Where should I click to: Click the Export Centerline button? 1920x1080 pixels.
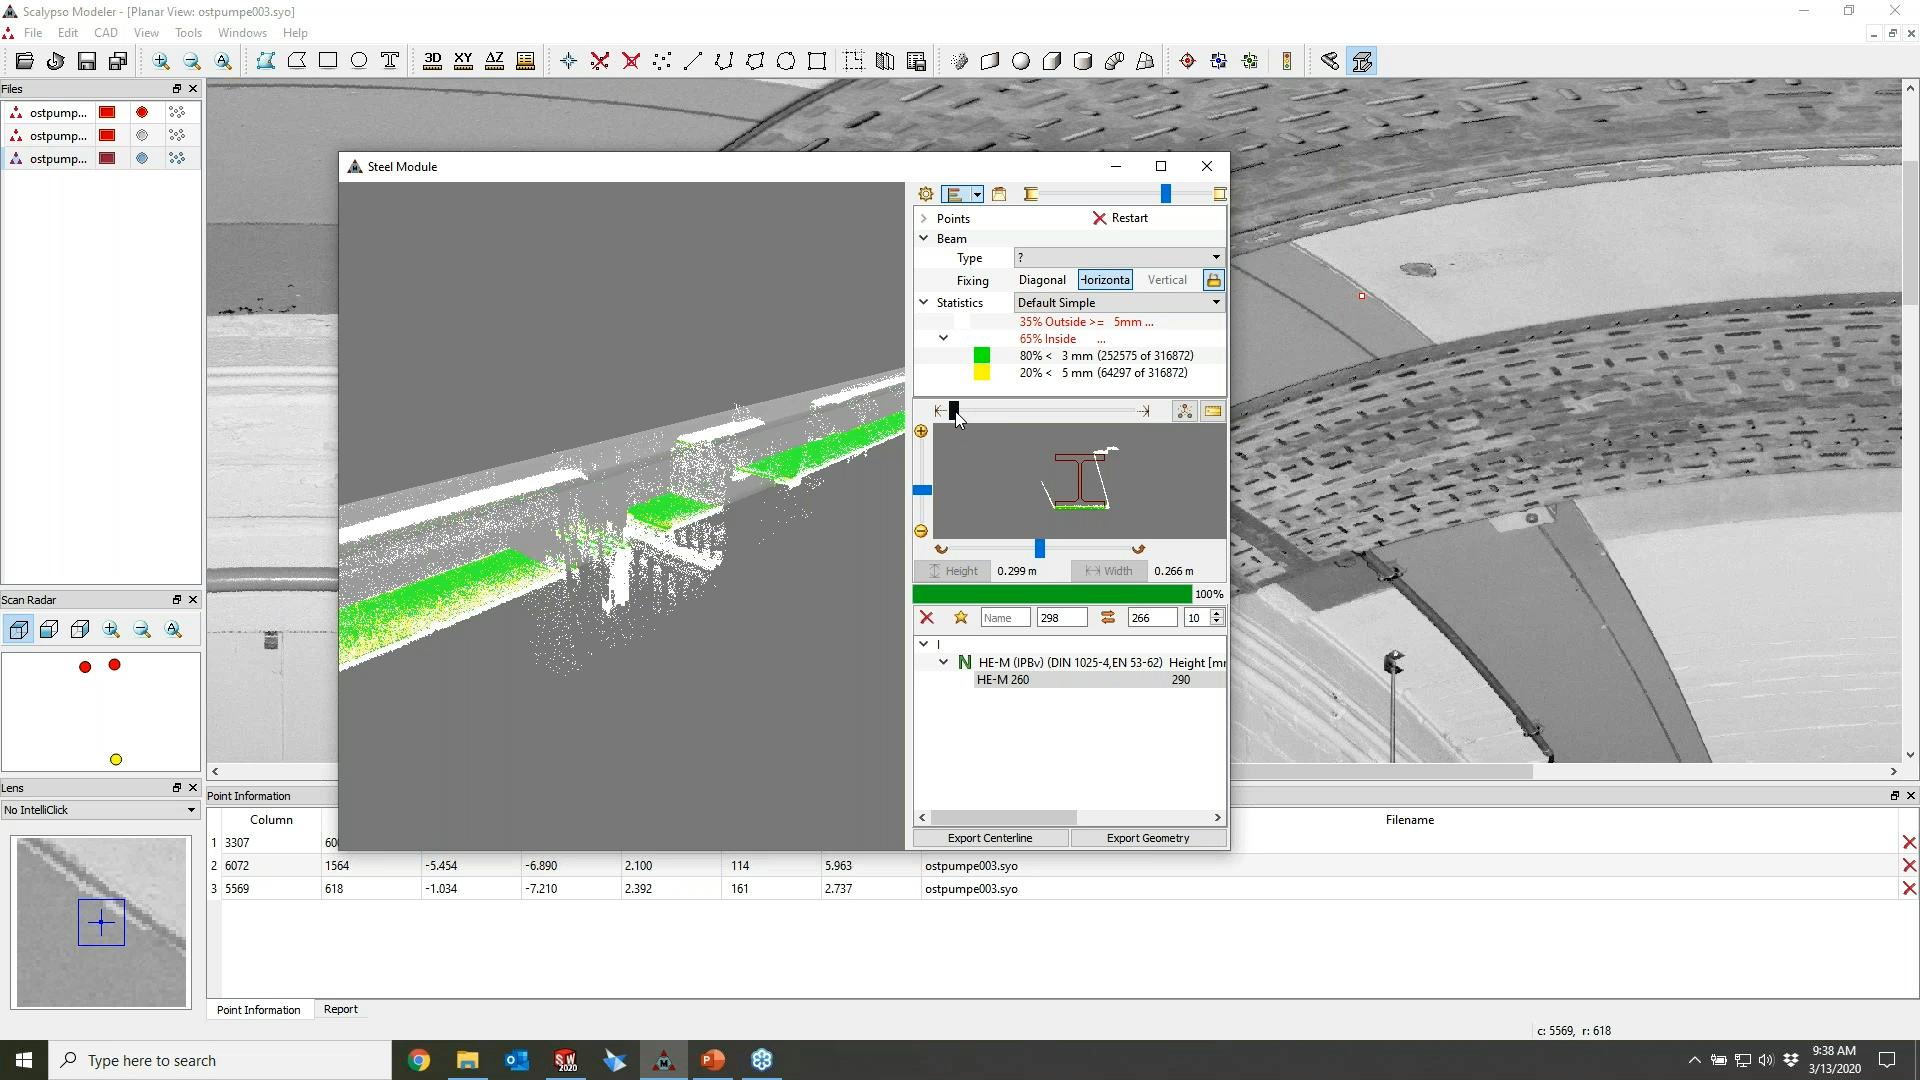989,838
